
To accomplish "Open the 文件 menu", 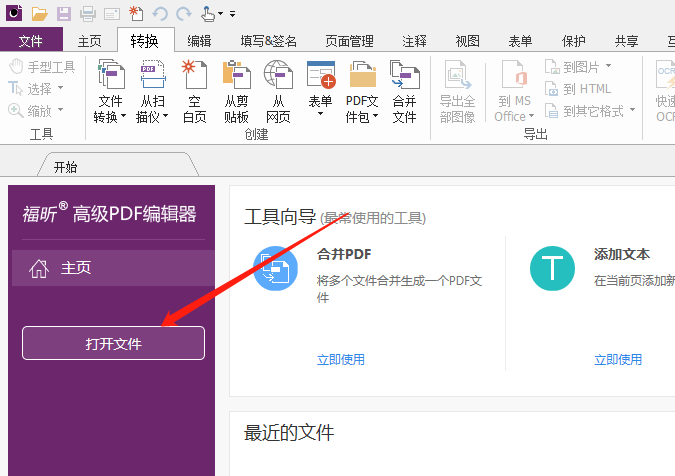I will point(31,41).
